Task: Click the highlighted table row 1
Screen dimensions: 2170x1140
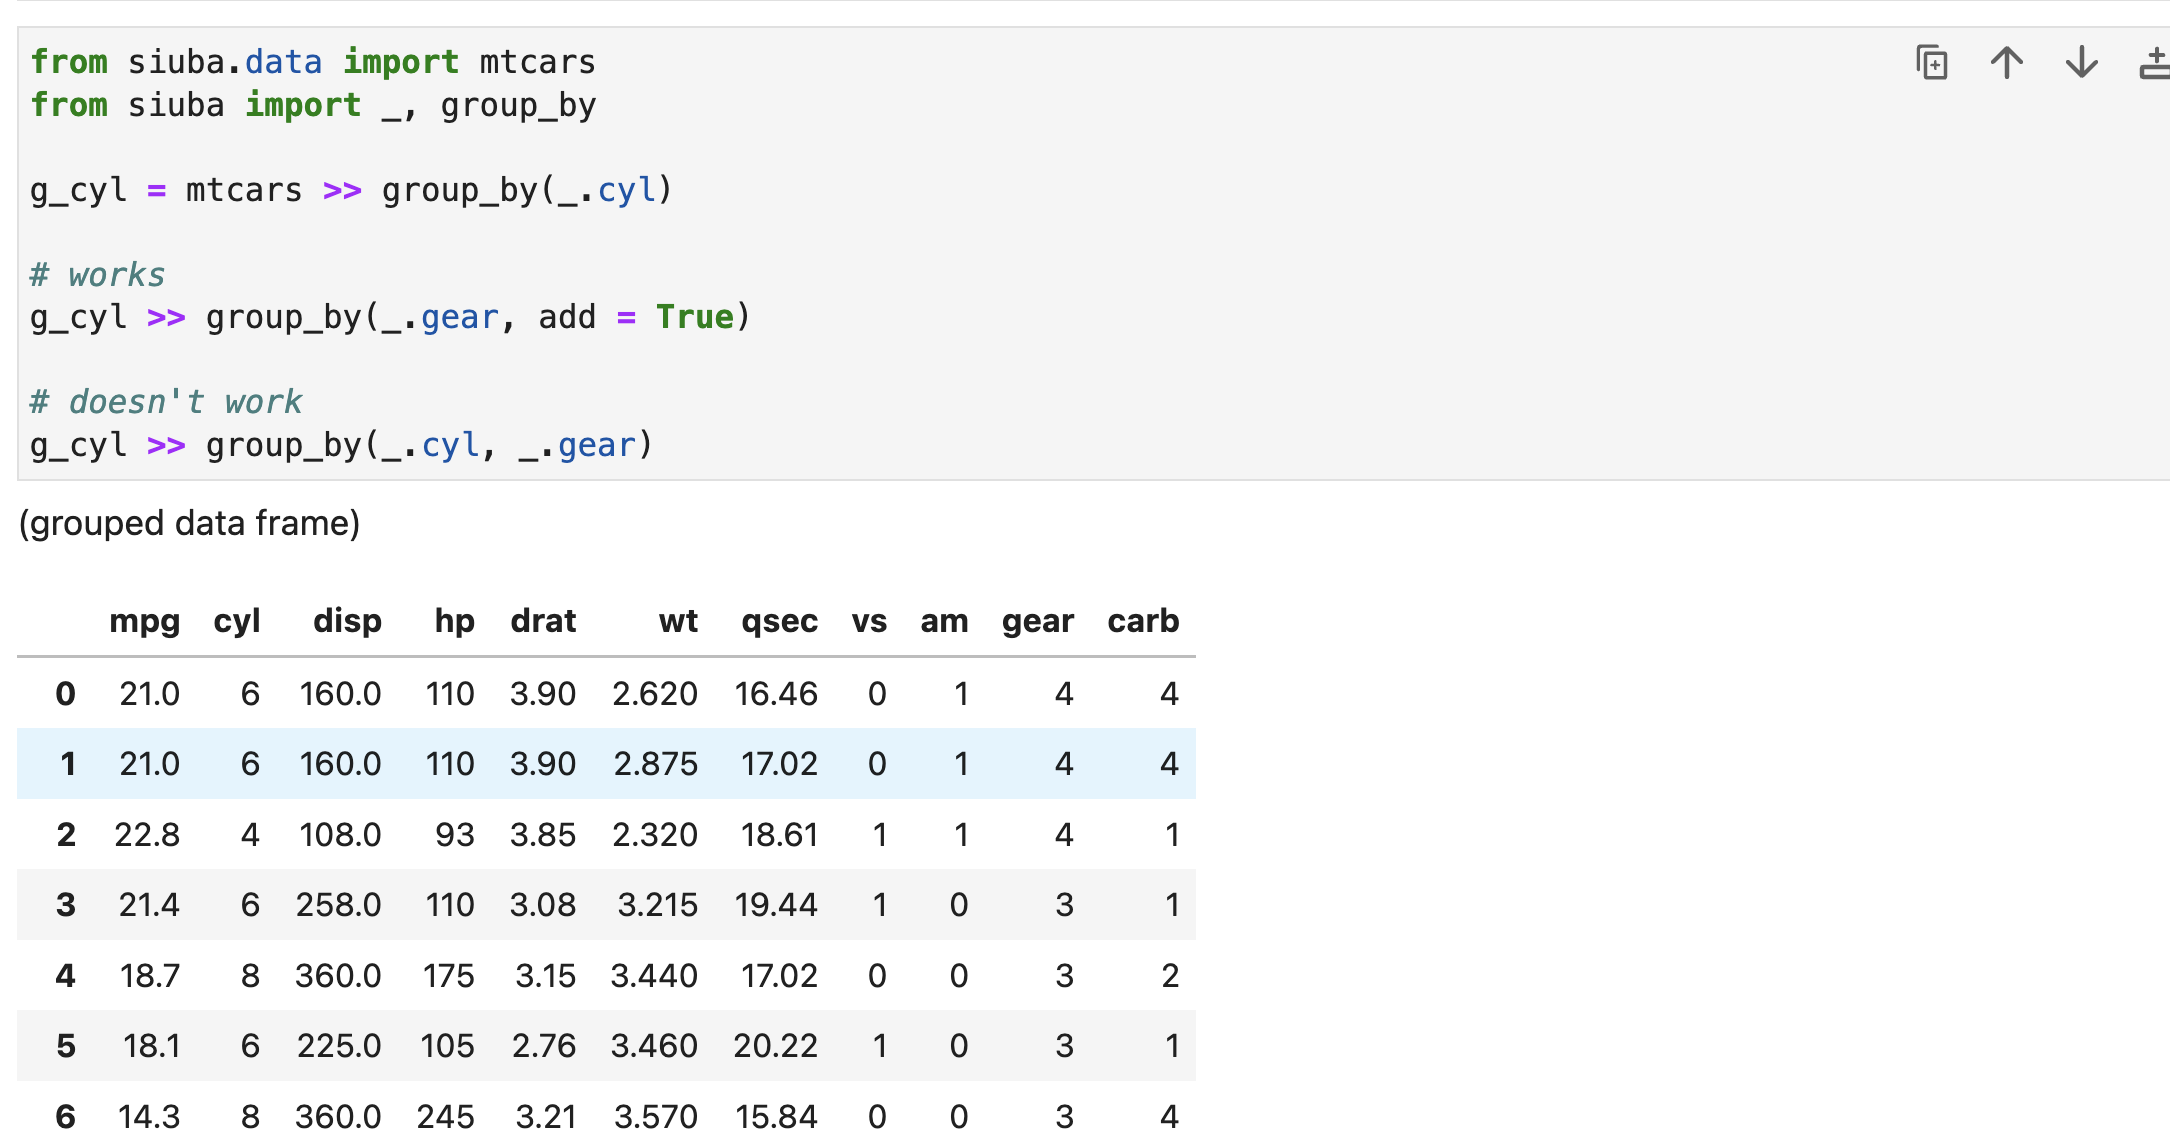Action: point(600,764)
